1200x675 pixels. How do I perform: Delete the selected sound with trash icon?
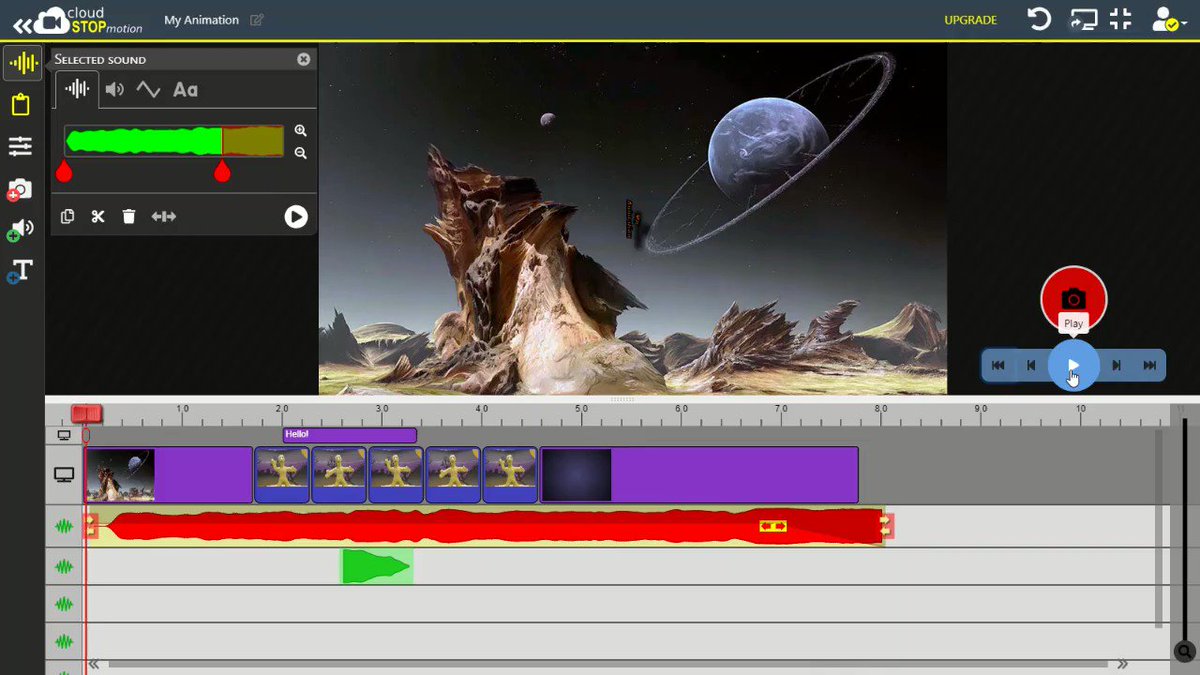pyautogui.click(x=129, y=216)
